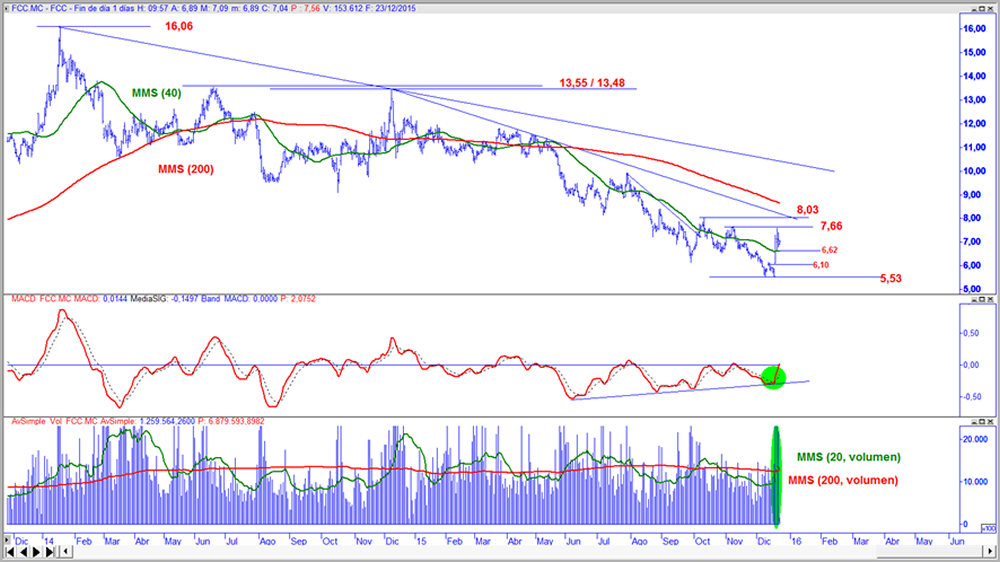Click the 0,50 MACD axis value
Viewport: 1000px width, 562px height.
[971, 333]
